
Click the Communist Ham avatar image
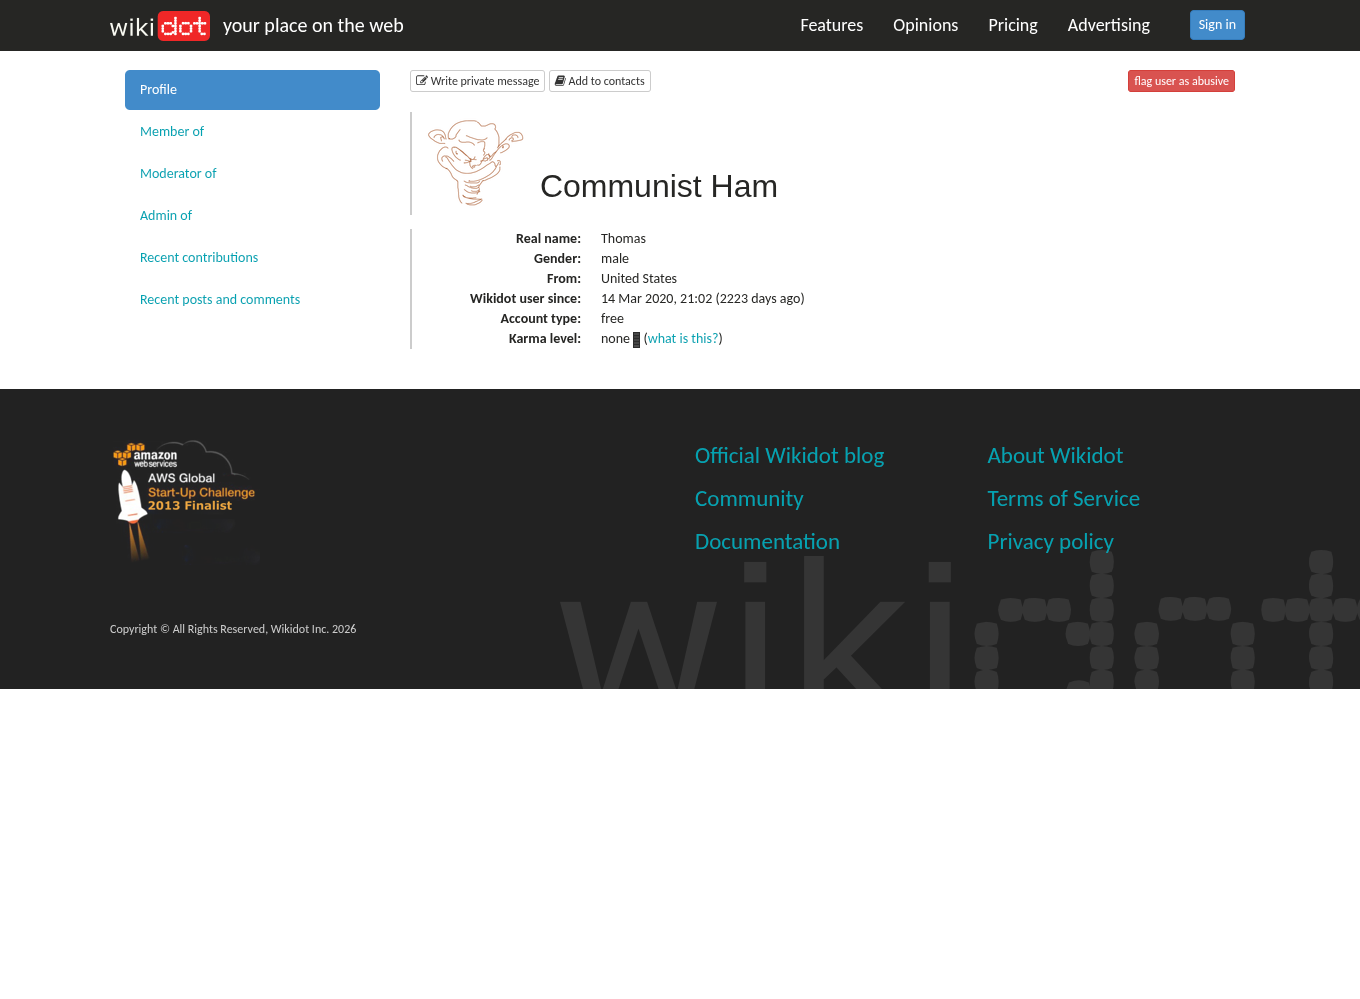pos(475,163)
